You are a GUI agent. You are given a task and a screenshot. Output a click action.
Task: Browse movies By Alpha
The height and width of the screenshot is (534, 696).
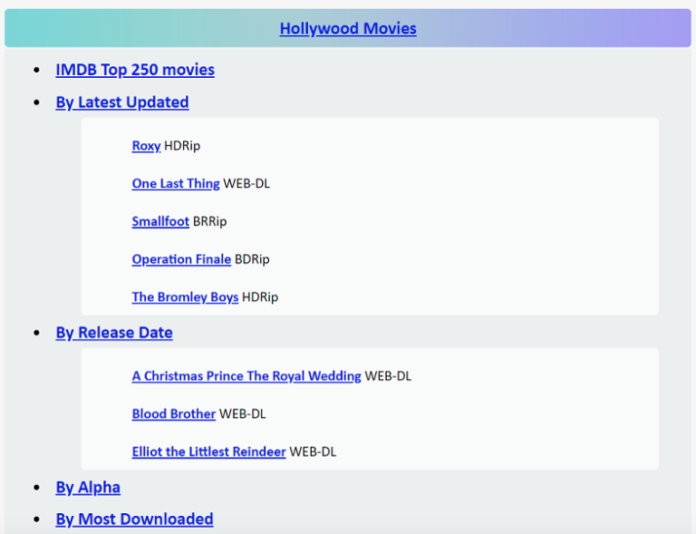(x=88, y=488)
